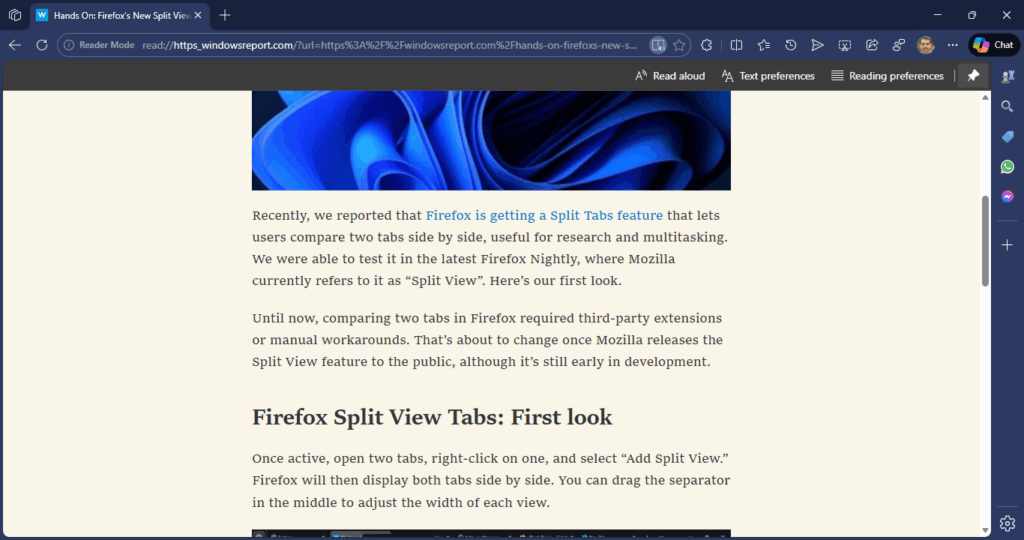
Task: Start Read aloud
Action: click(670, 76)
